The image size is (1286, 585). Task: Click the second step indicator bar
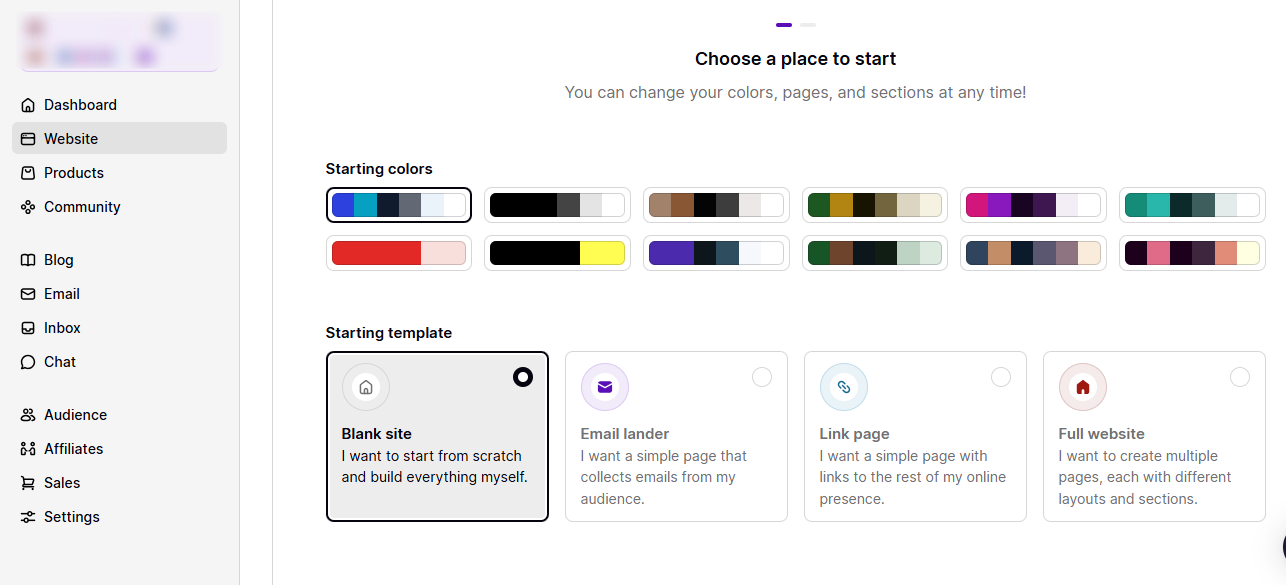coord(807,24)
